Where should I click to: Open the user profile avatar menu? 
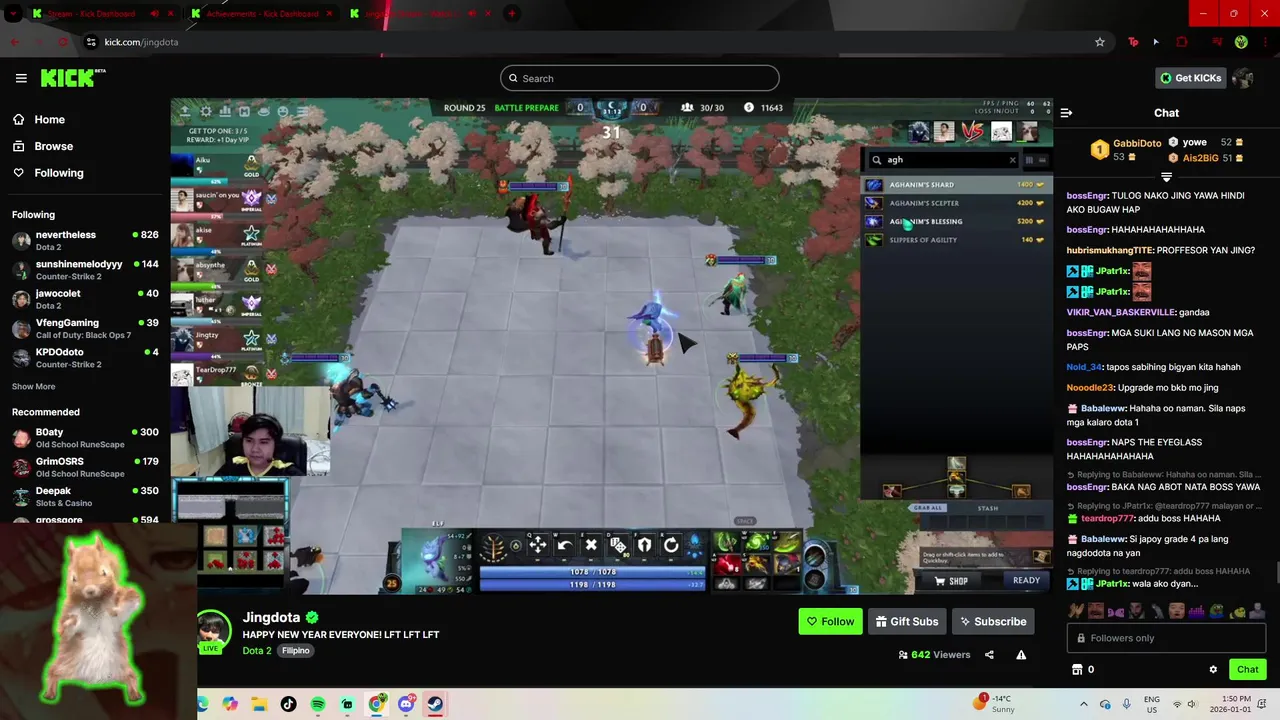[x=1243, y=78]
